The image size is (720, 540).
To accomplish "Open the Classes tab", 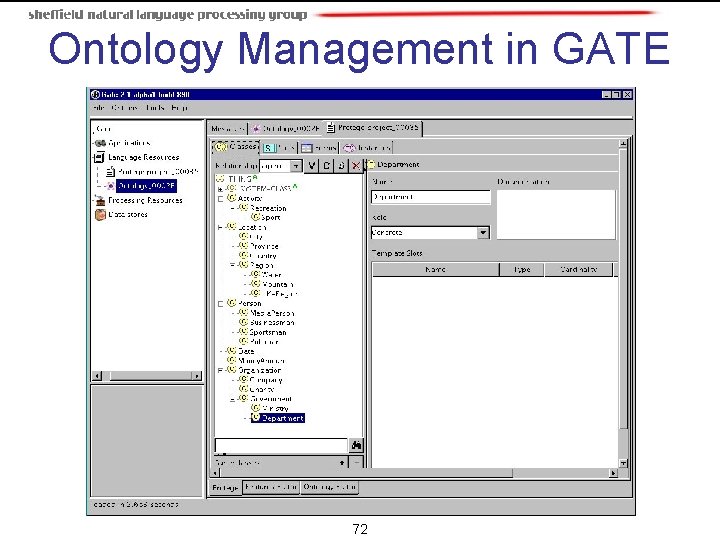I will pyautogui.click(x=236, y=147).
